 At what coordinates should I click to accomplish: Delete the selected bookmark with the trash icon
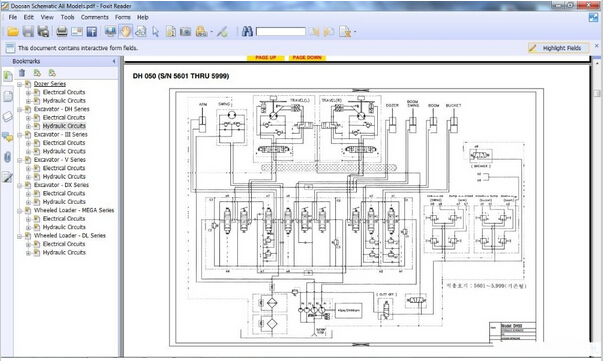point(22,73)
